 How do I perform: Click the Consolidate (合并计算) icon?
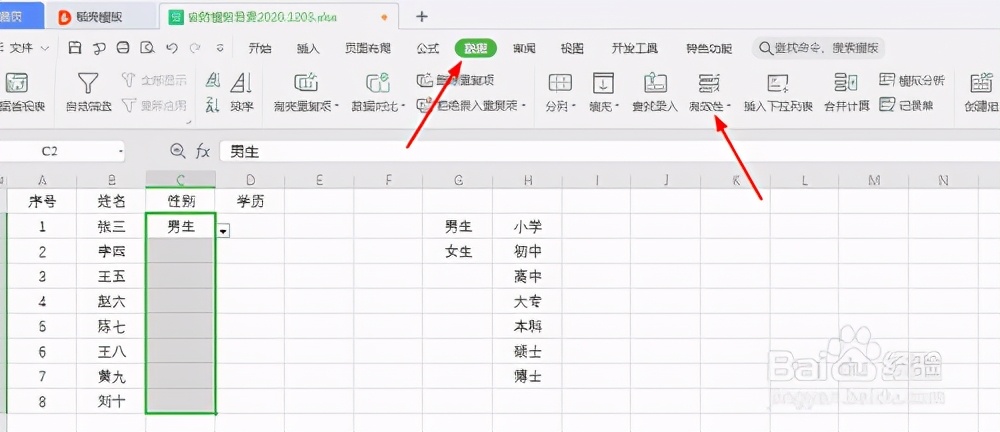846,83
